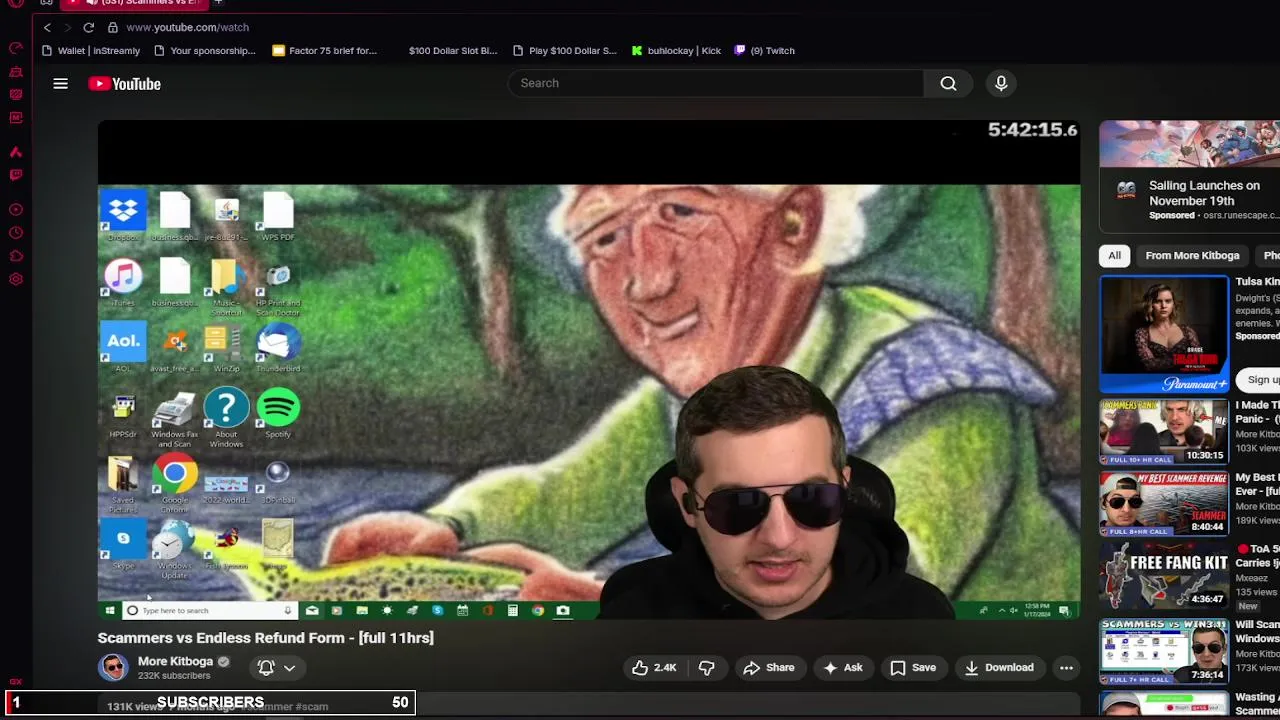Click the AOL desktop icon in video

[123, 347]
